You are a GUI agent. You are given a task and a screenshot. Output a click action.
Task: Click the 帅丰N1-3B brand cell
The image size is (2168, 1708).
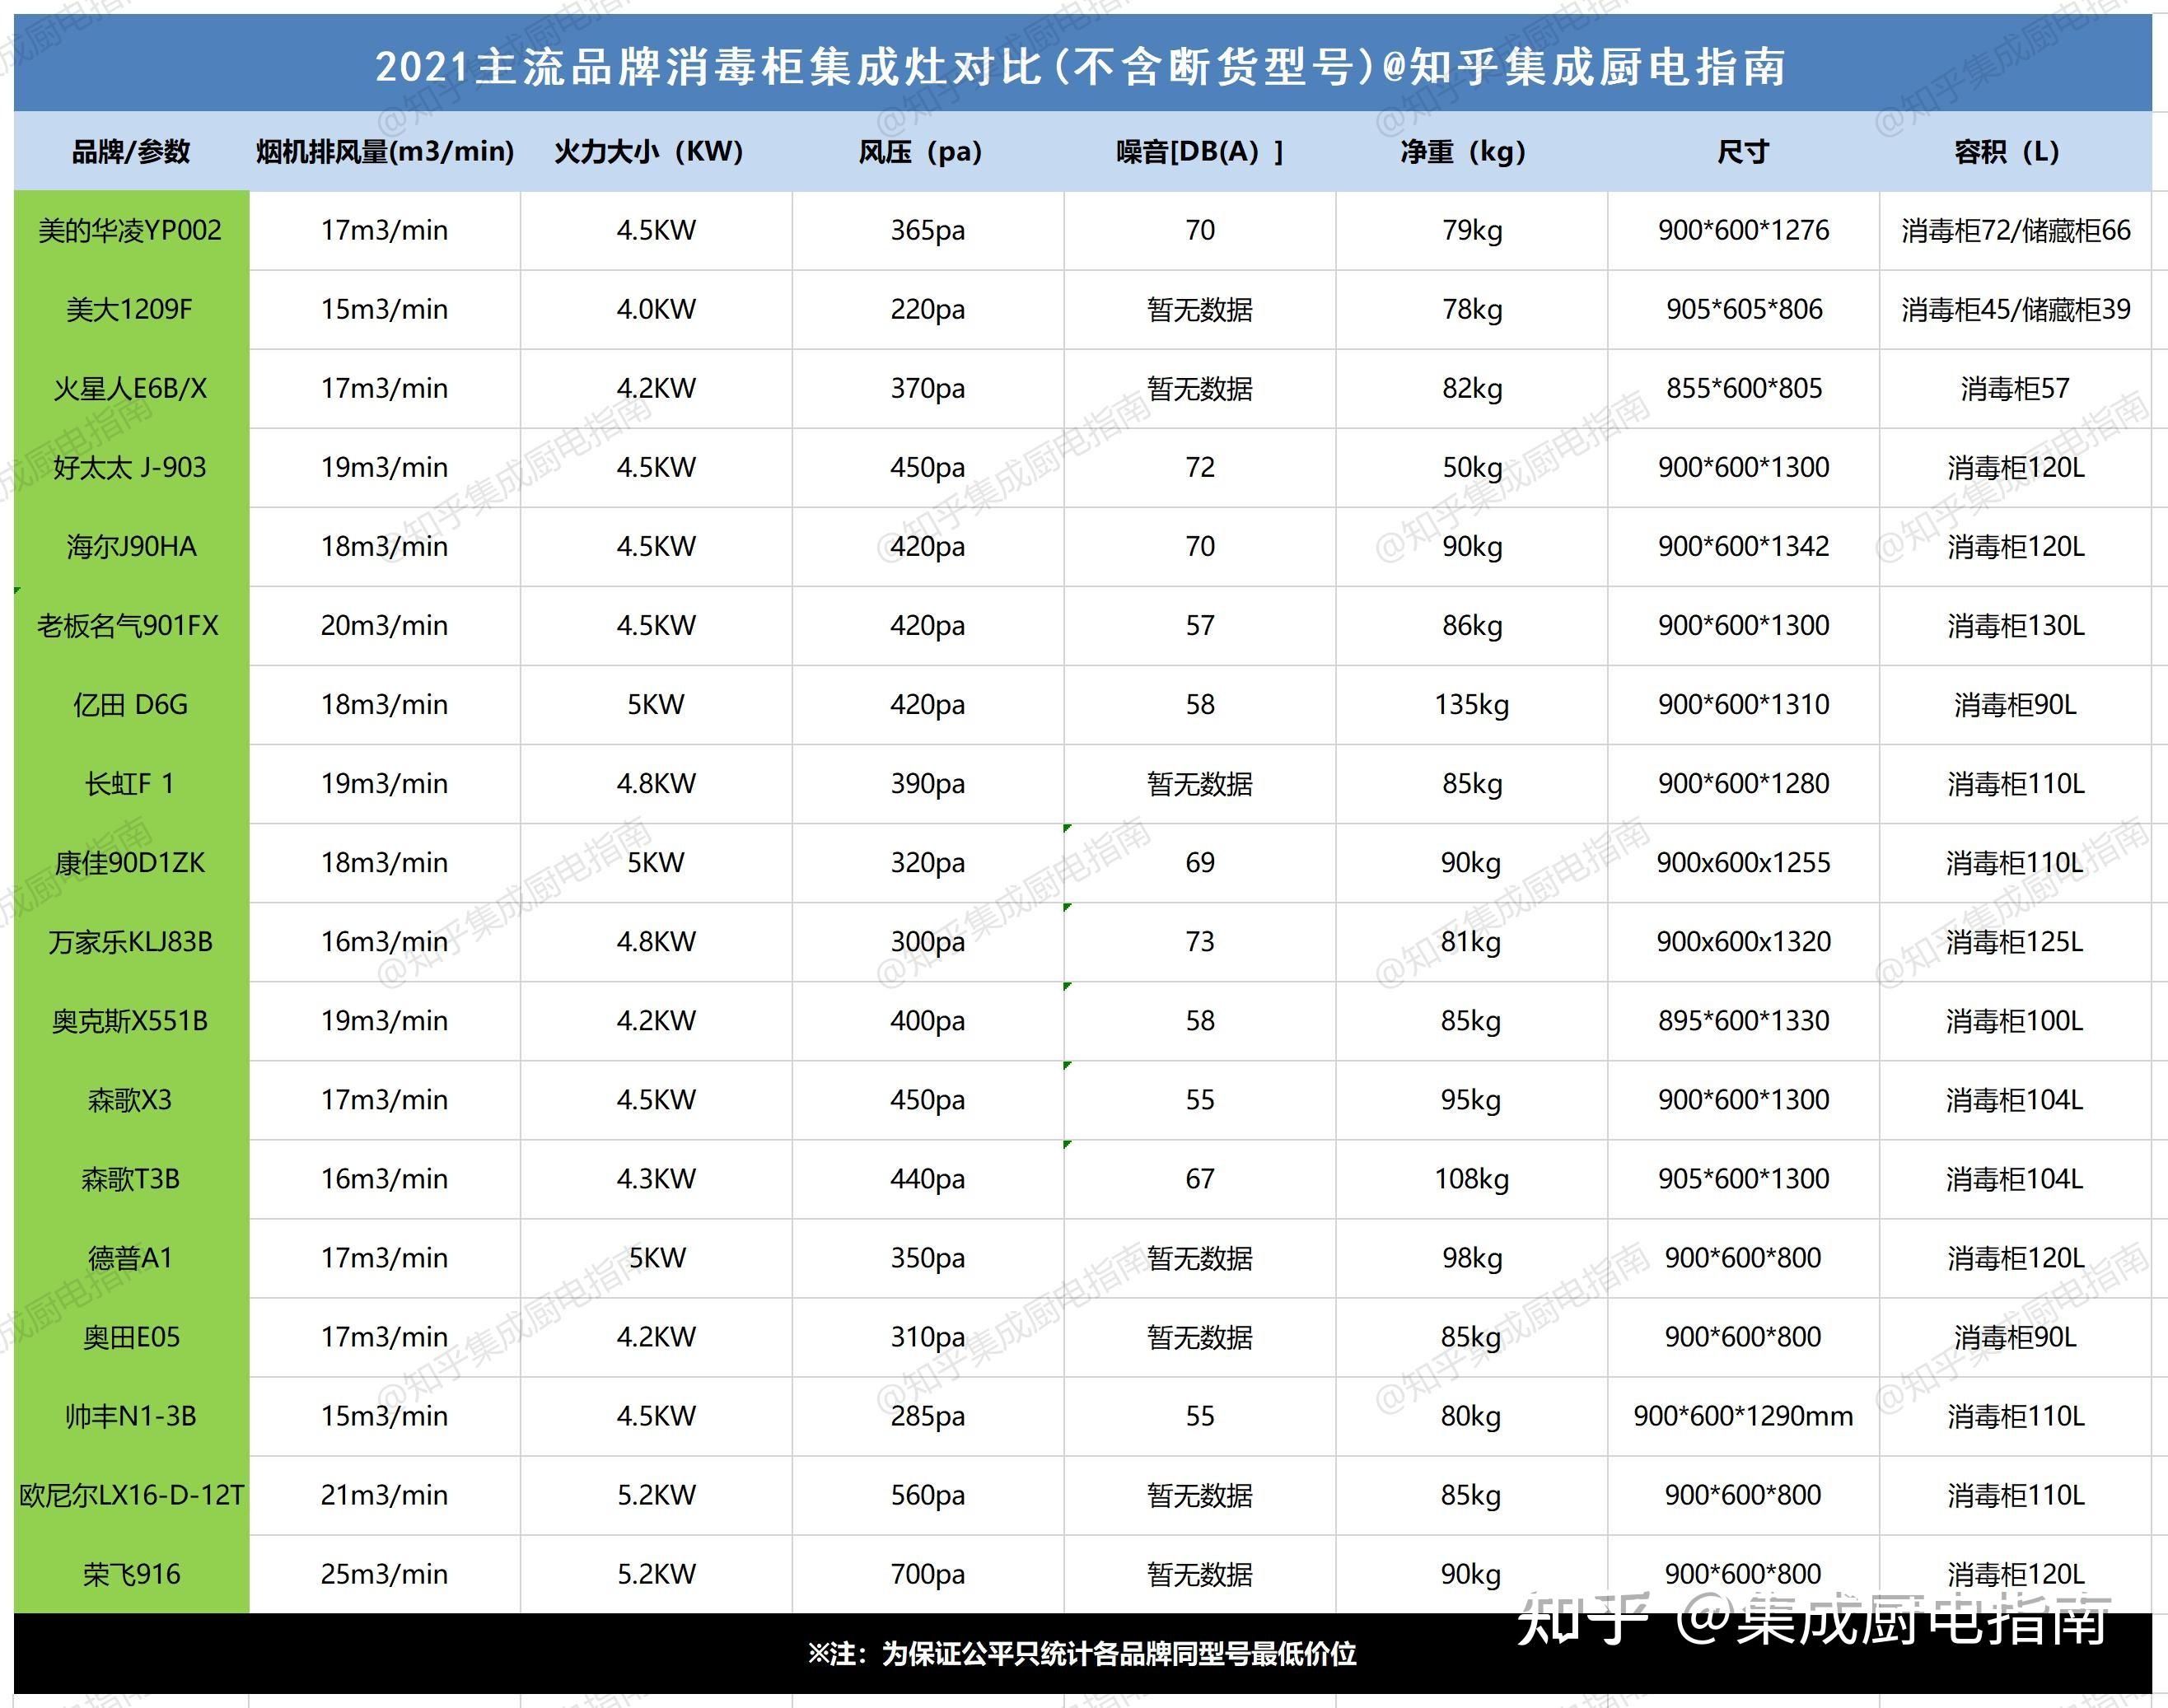[131, 1415]
